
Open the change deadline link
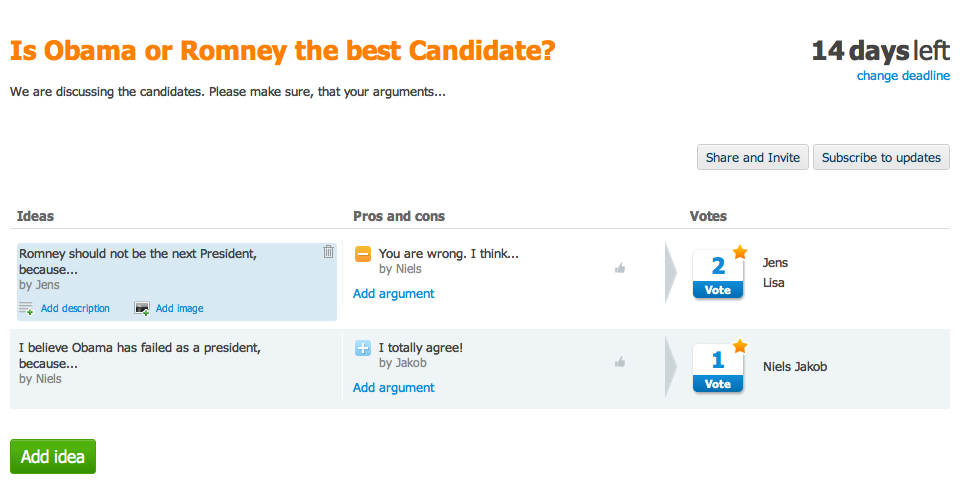tap(903, 76)
